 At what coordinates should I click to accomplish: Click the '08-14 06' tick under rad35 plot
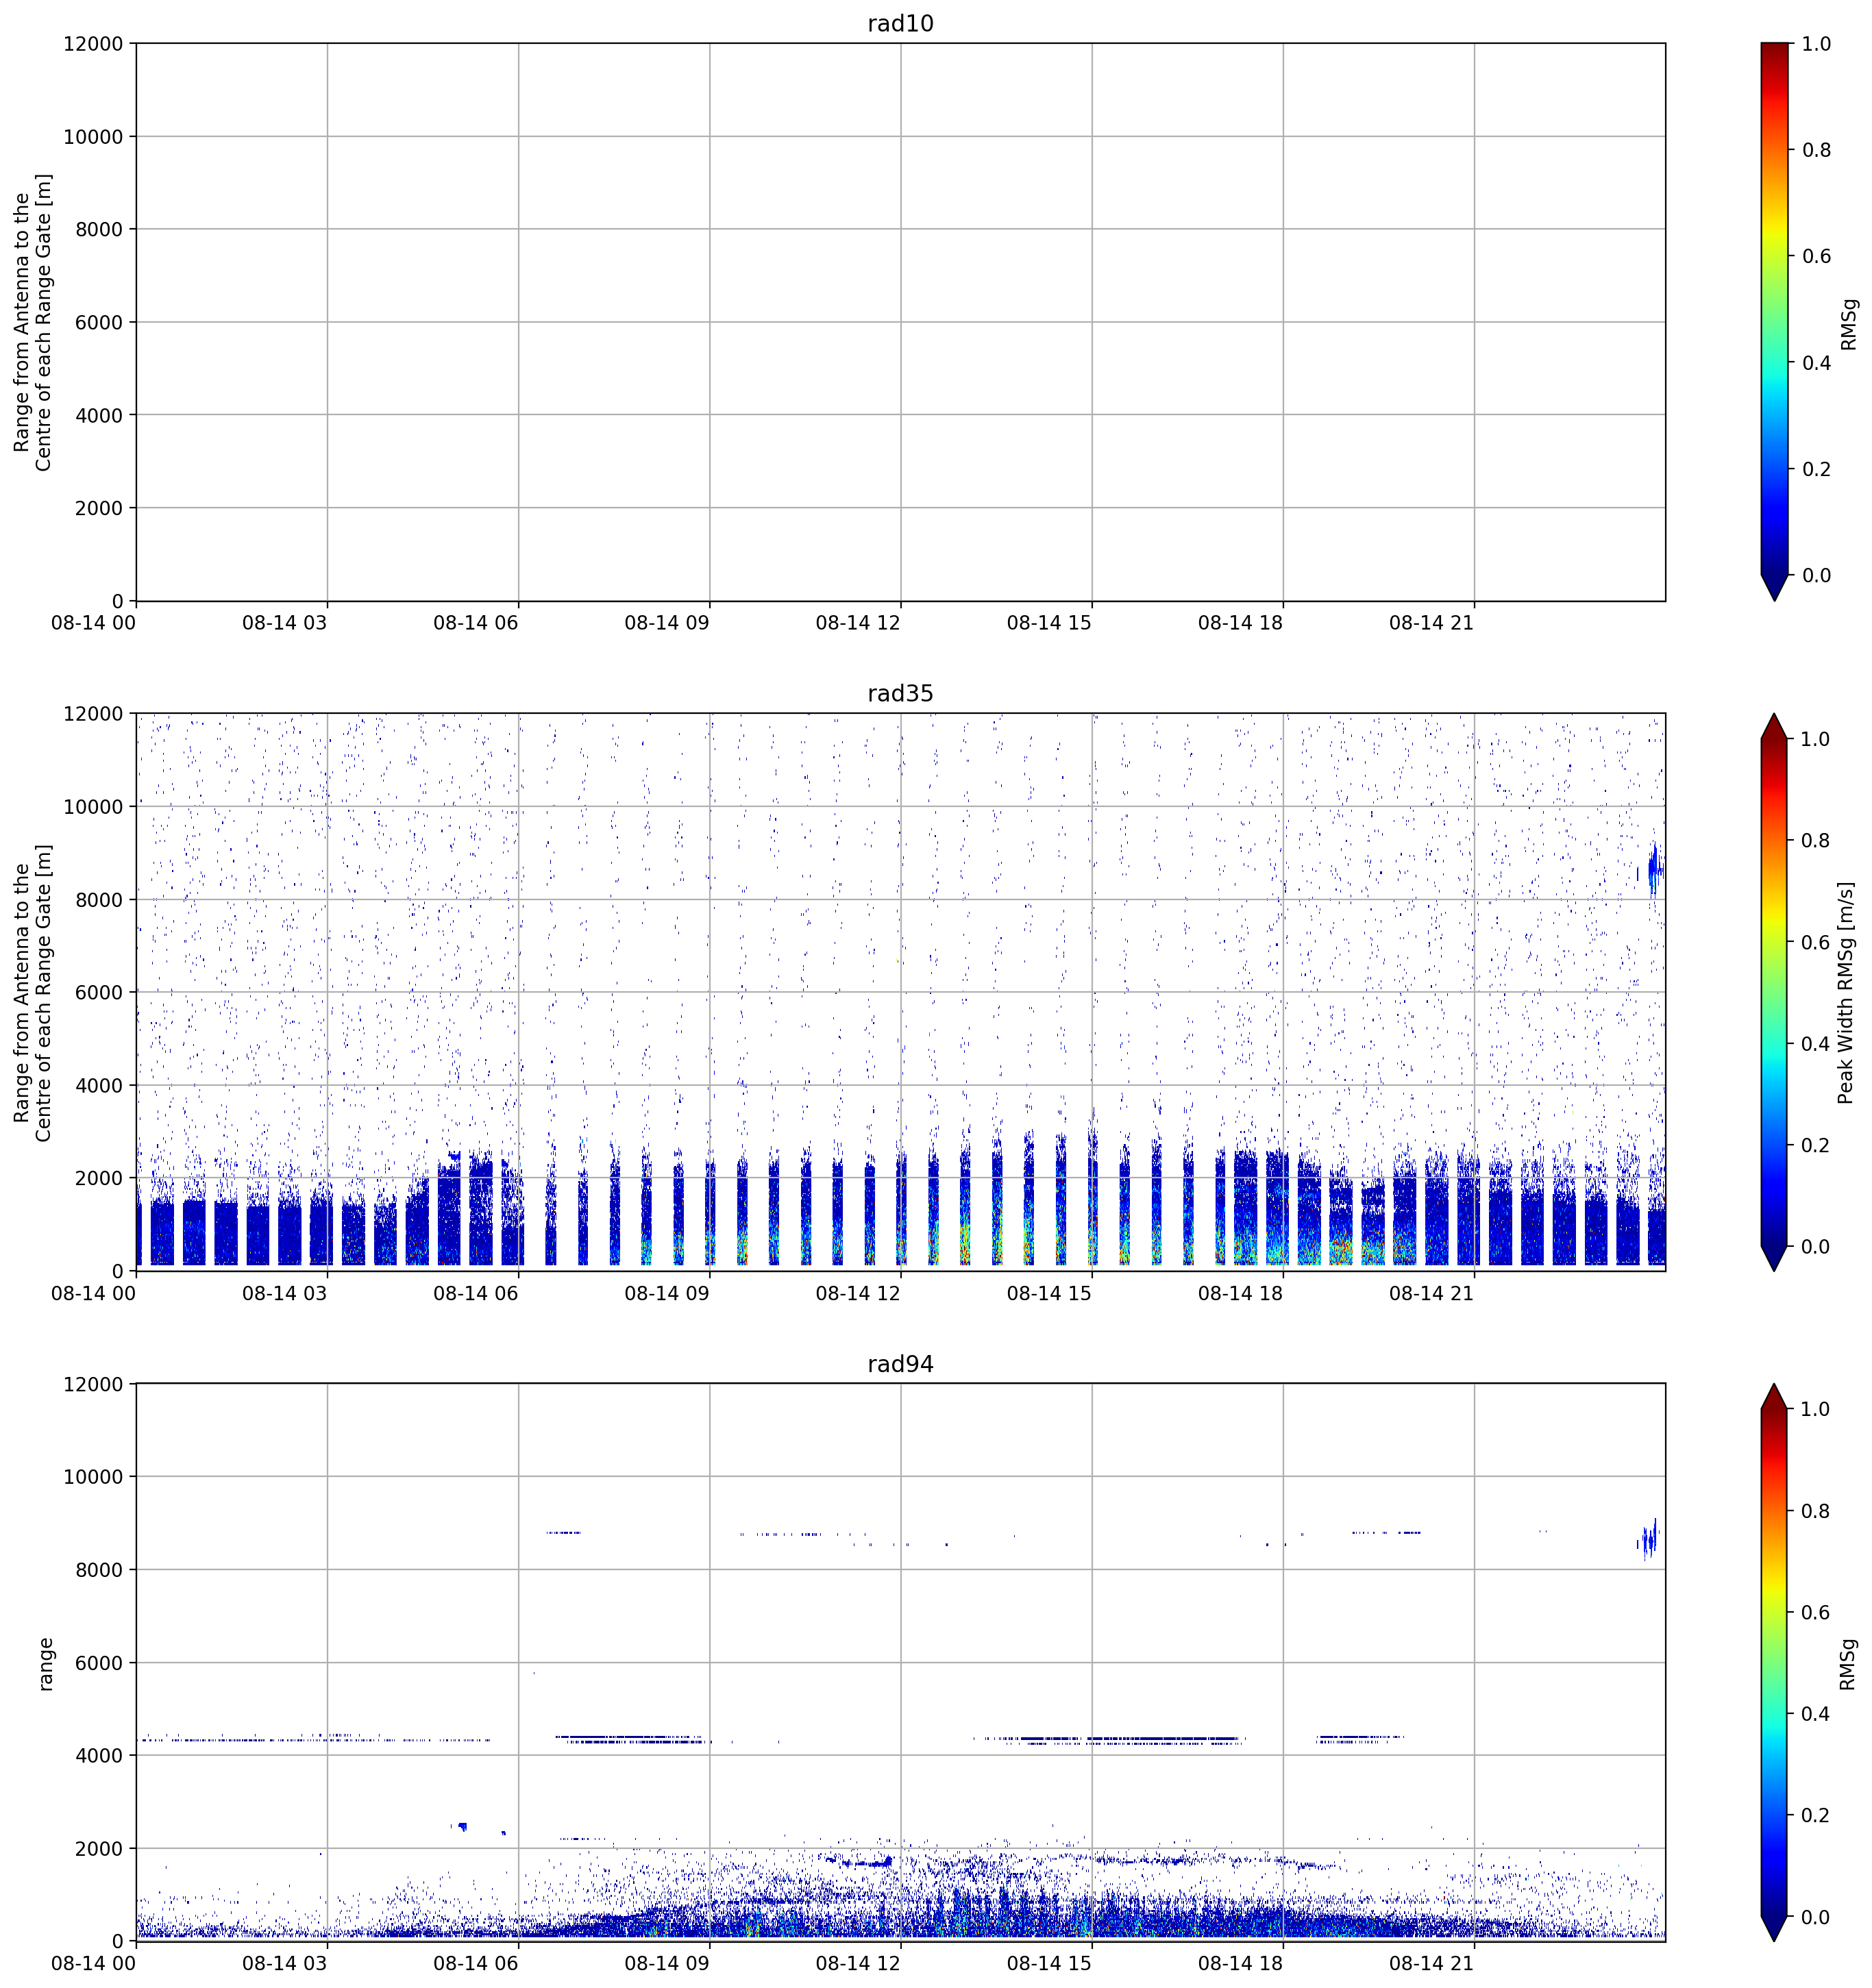pos(476,1293)
